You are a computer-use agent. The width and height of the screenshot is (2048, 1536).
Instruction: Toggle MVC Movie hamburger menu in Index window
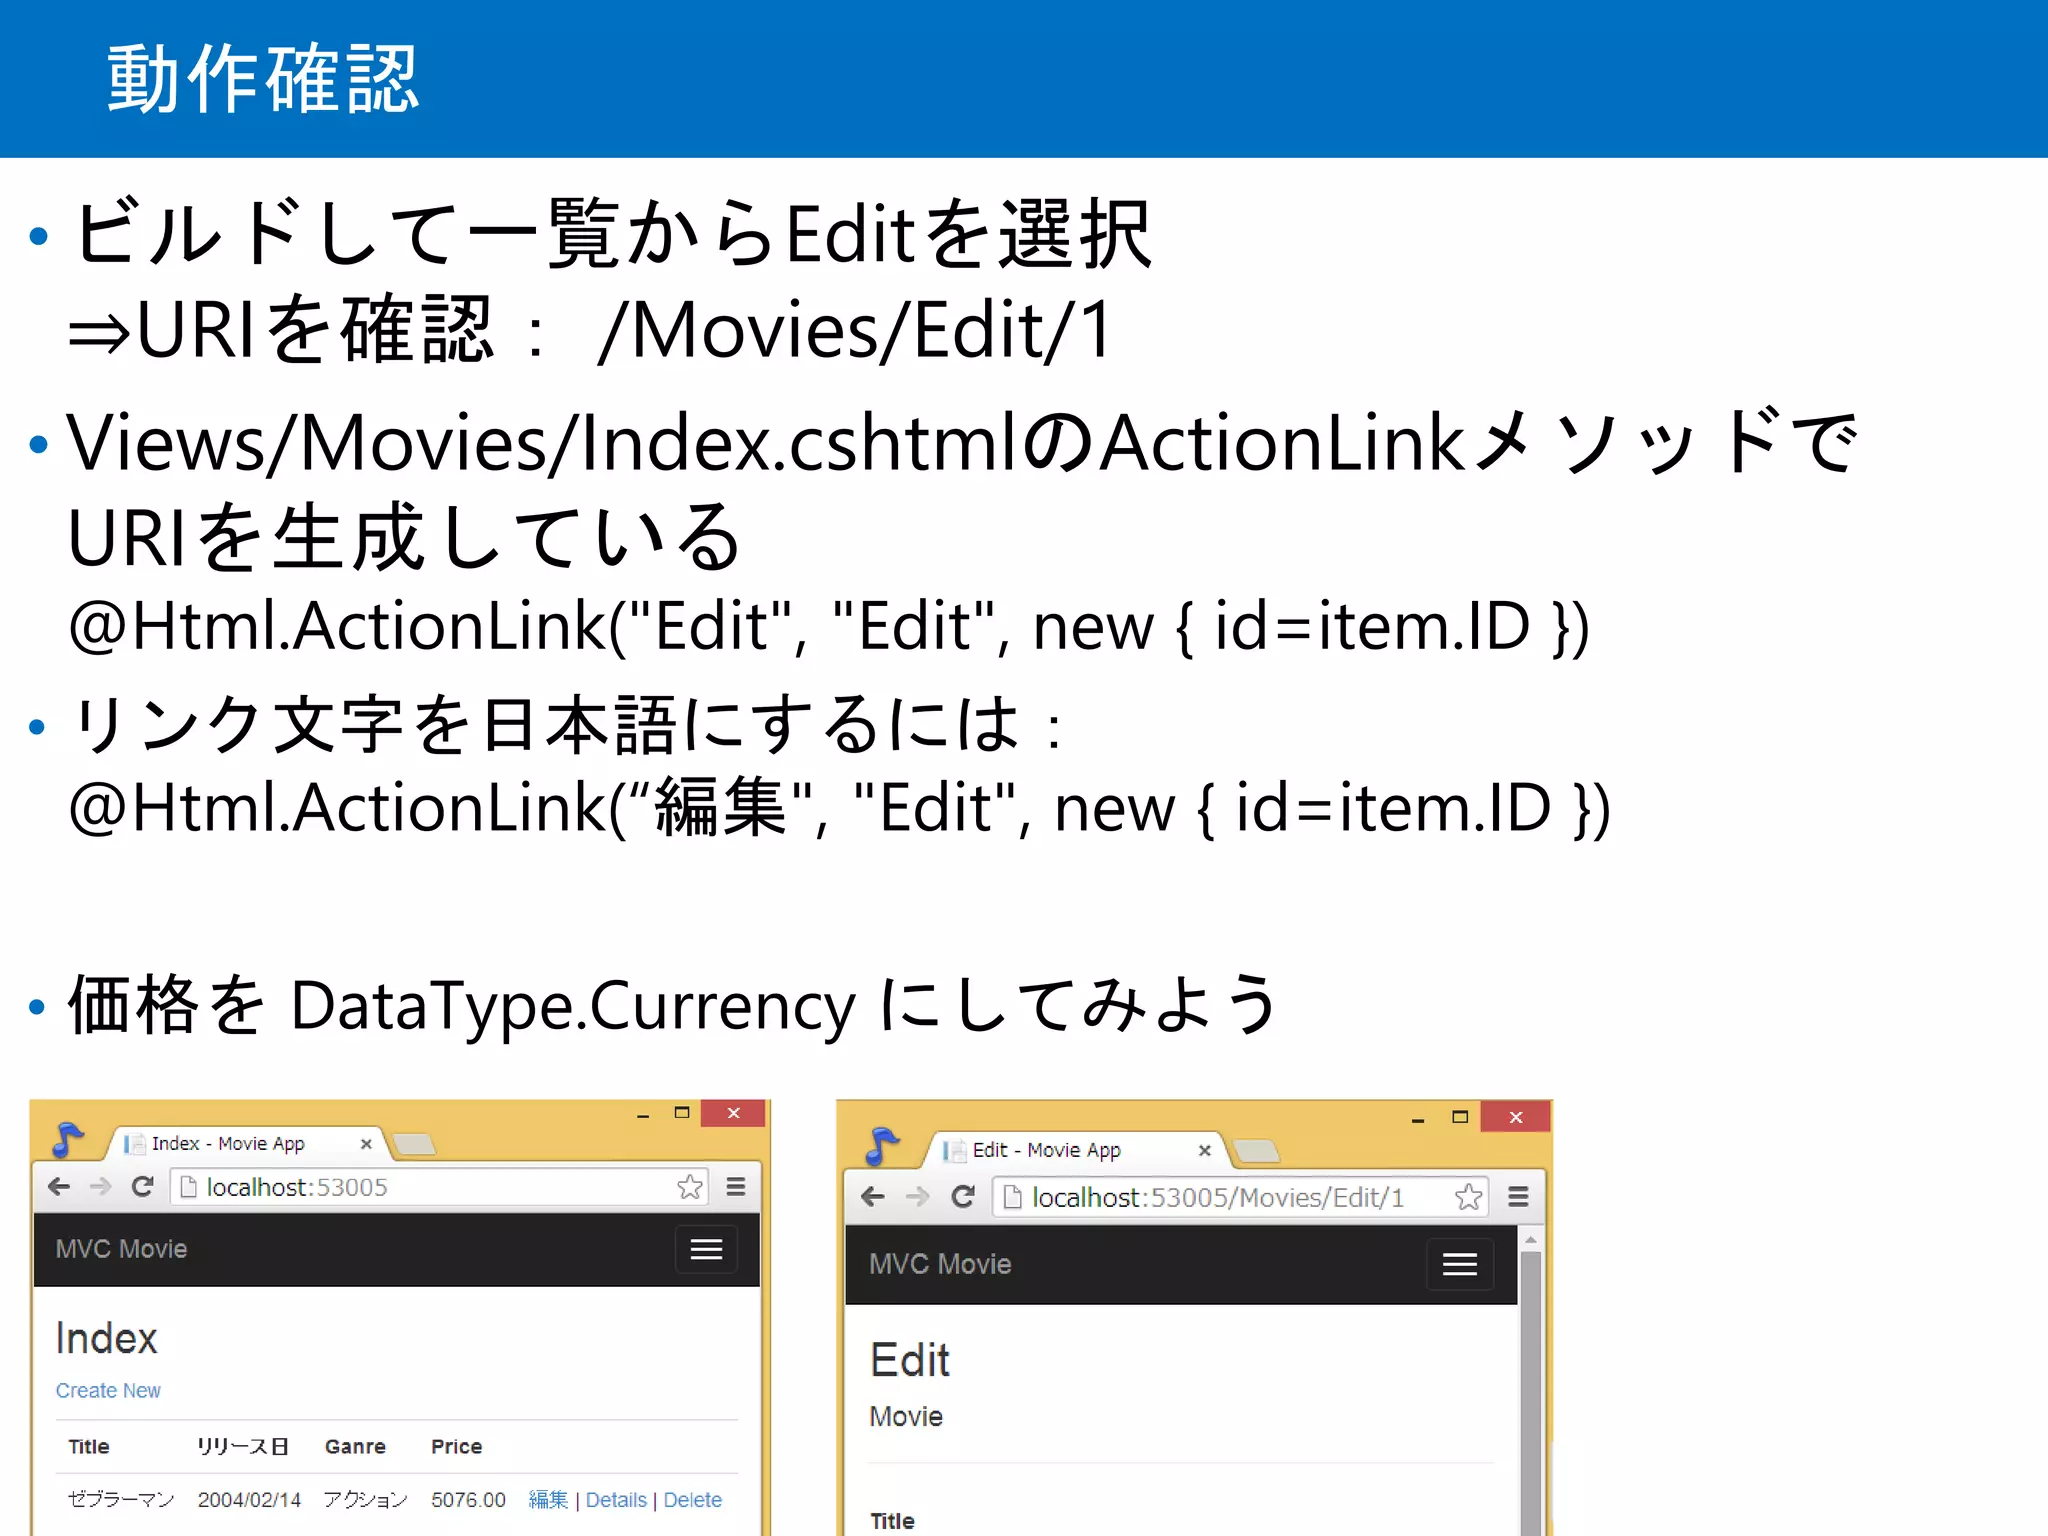tap(706, 1249)
